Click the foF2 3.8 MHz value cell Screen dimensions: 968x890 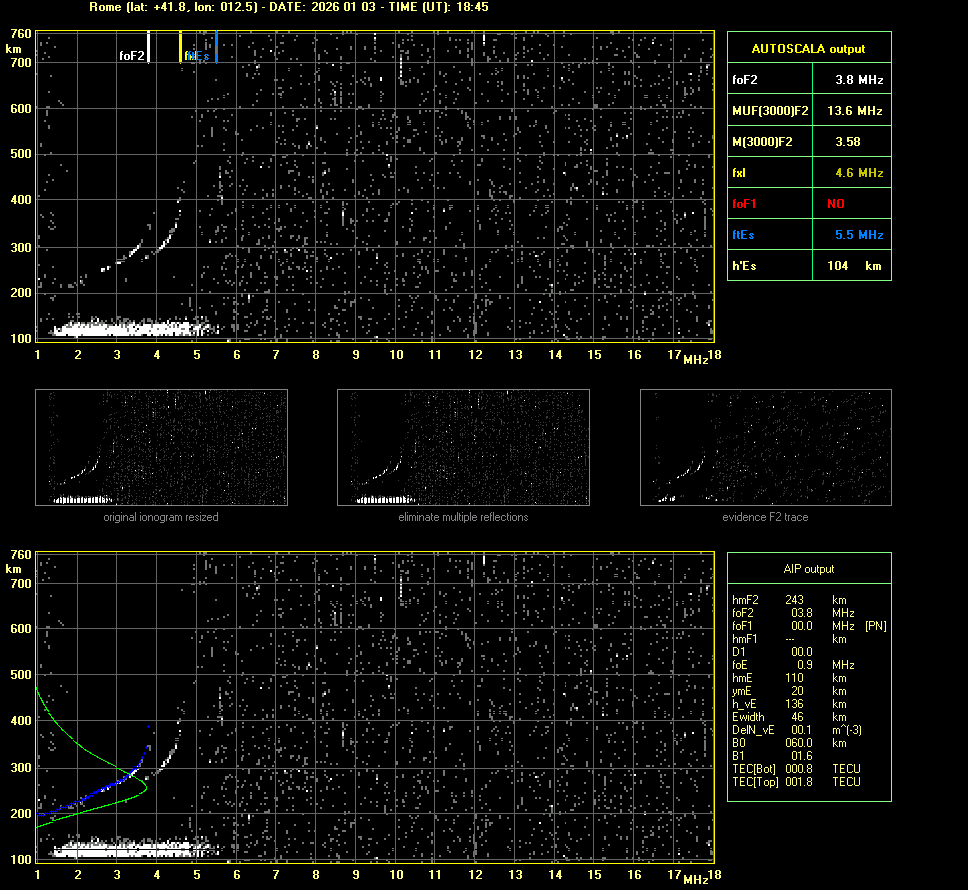[x=858, y=79]
